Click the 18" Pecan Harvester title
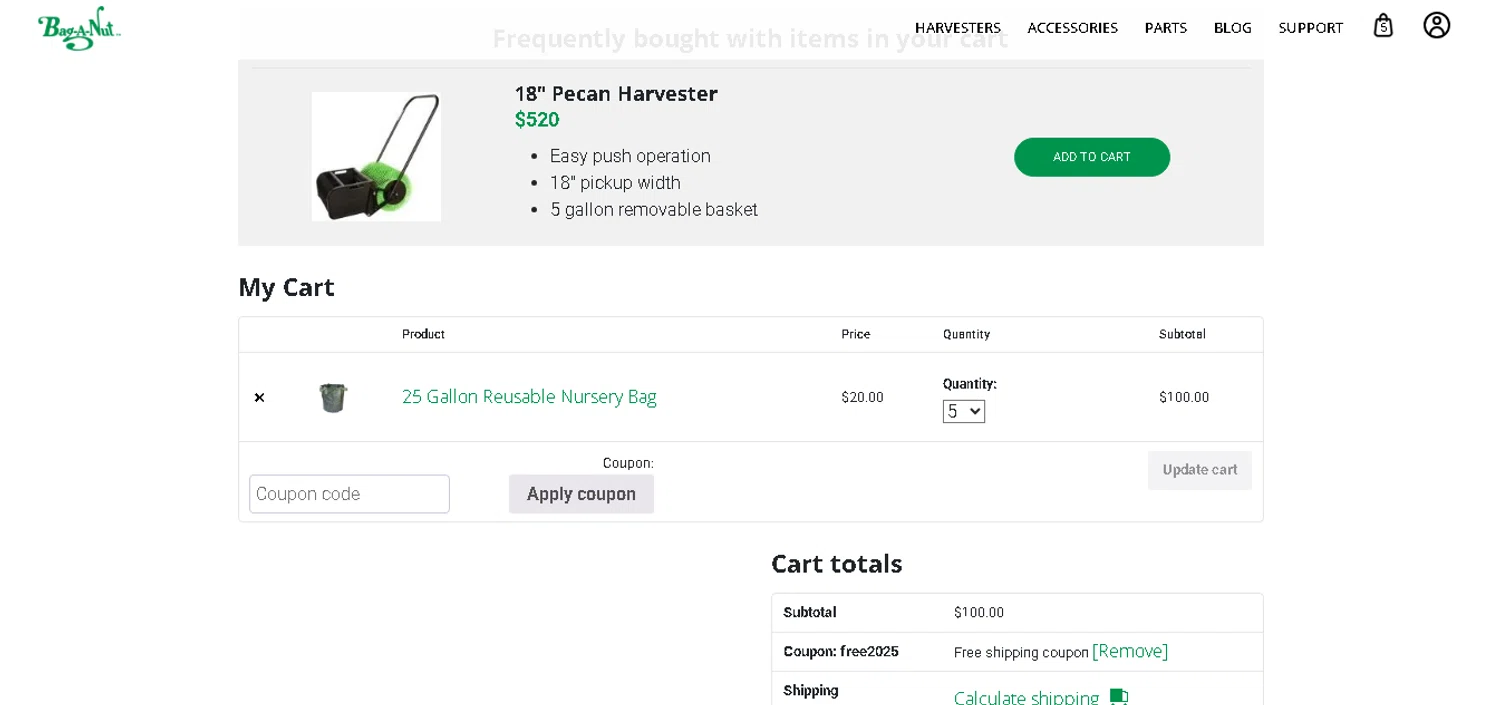 (x=616, y=94)
